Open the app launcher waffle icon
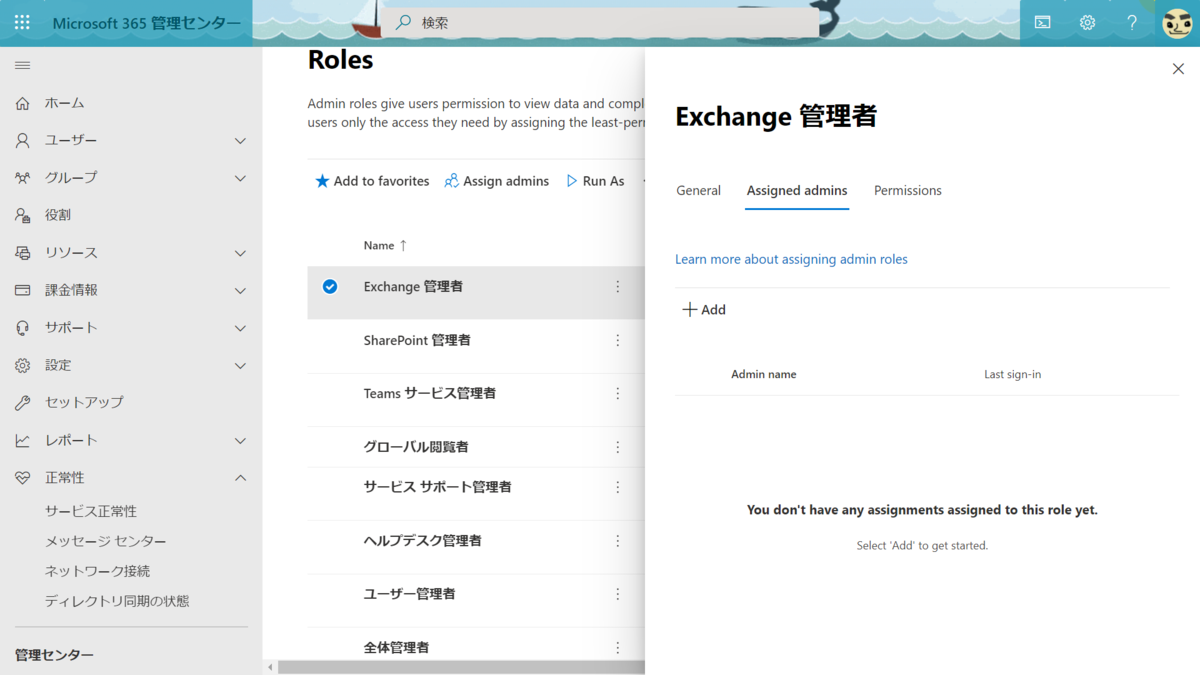 pos(22,22)
